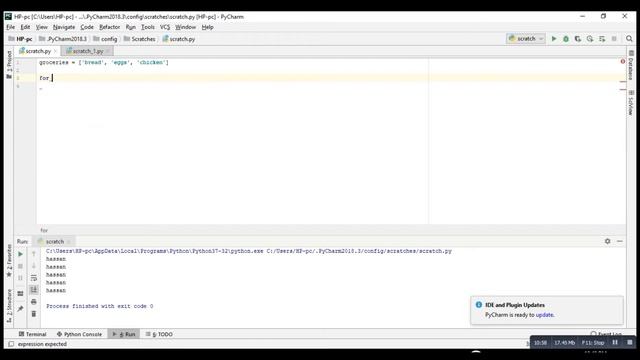Open the Code menu

coord(87,27)
